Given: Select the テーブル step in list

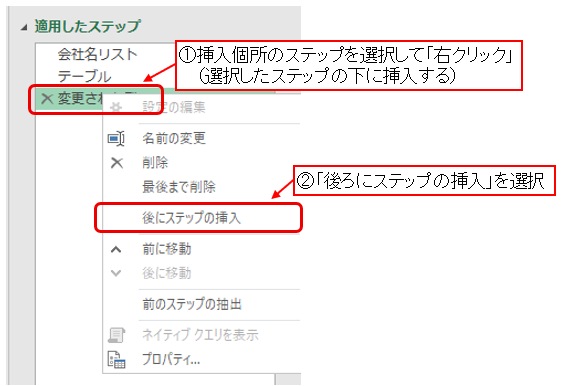Looking at the screenshot, I should pyautogui.click(x=84, y=77).
